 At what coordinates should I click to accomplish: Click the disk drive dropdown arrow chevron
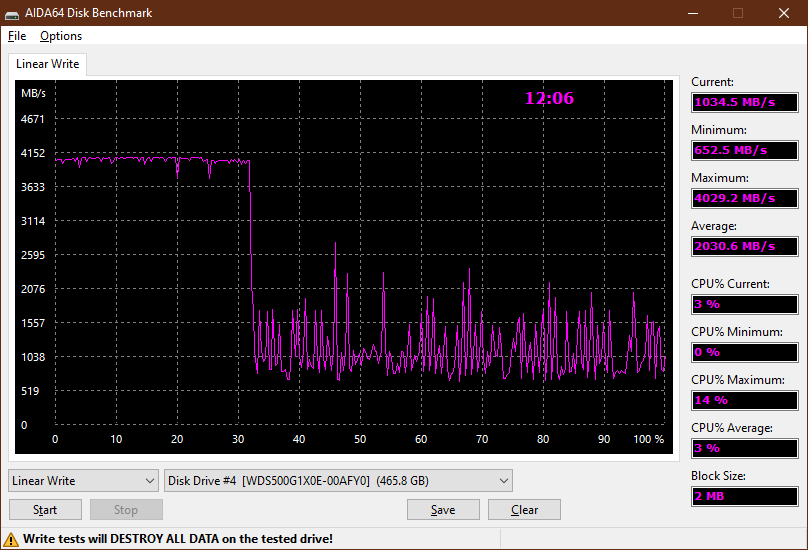503,481
